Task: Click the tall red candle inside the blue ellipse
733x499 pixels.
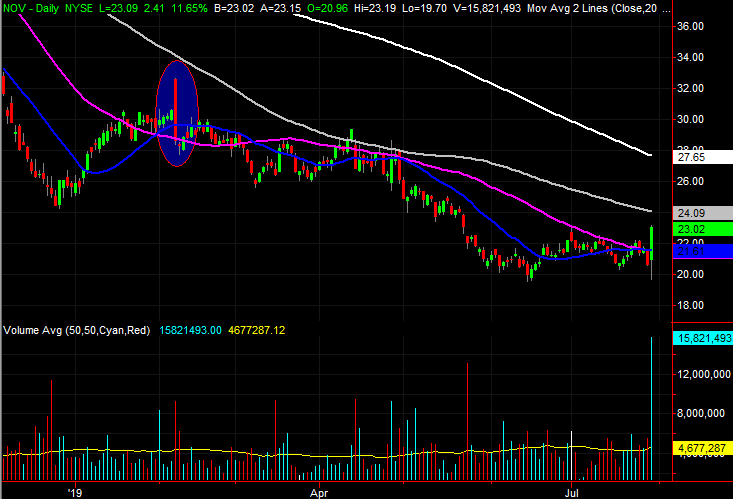Action: click(176, 108)
